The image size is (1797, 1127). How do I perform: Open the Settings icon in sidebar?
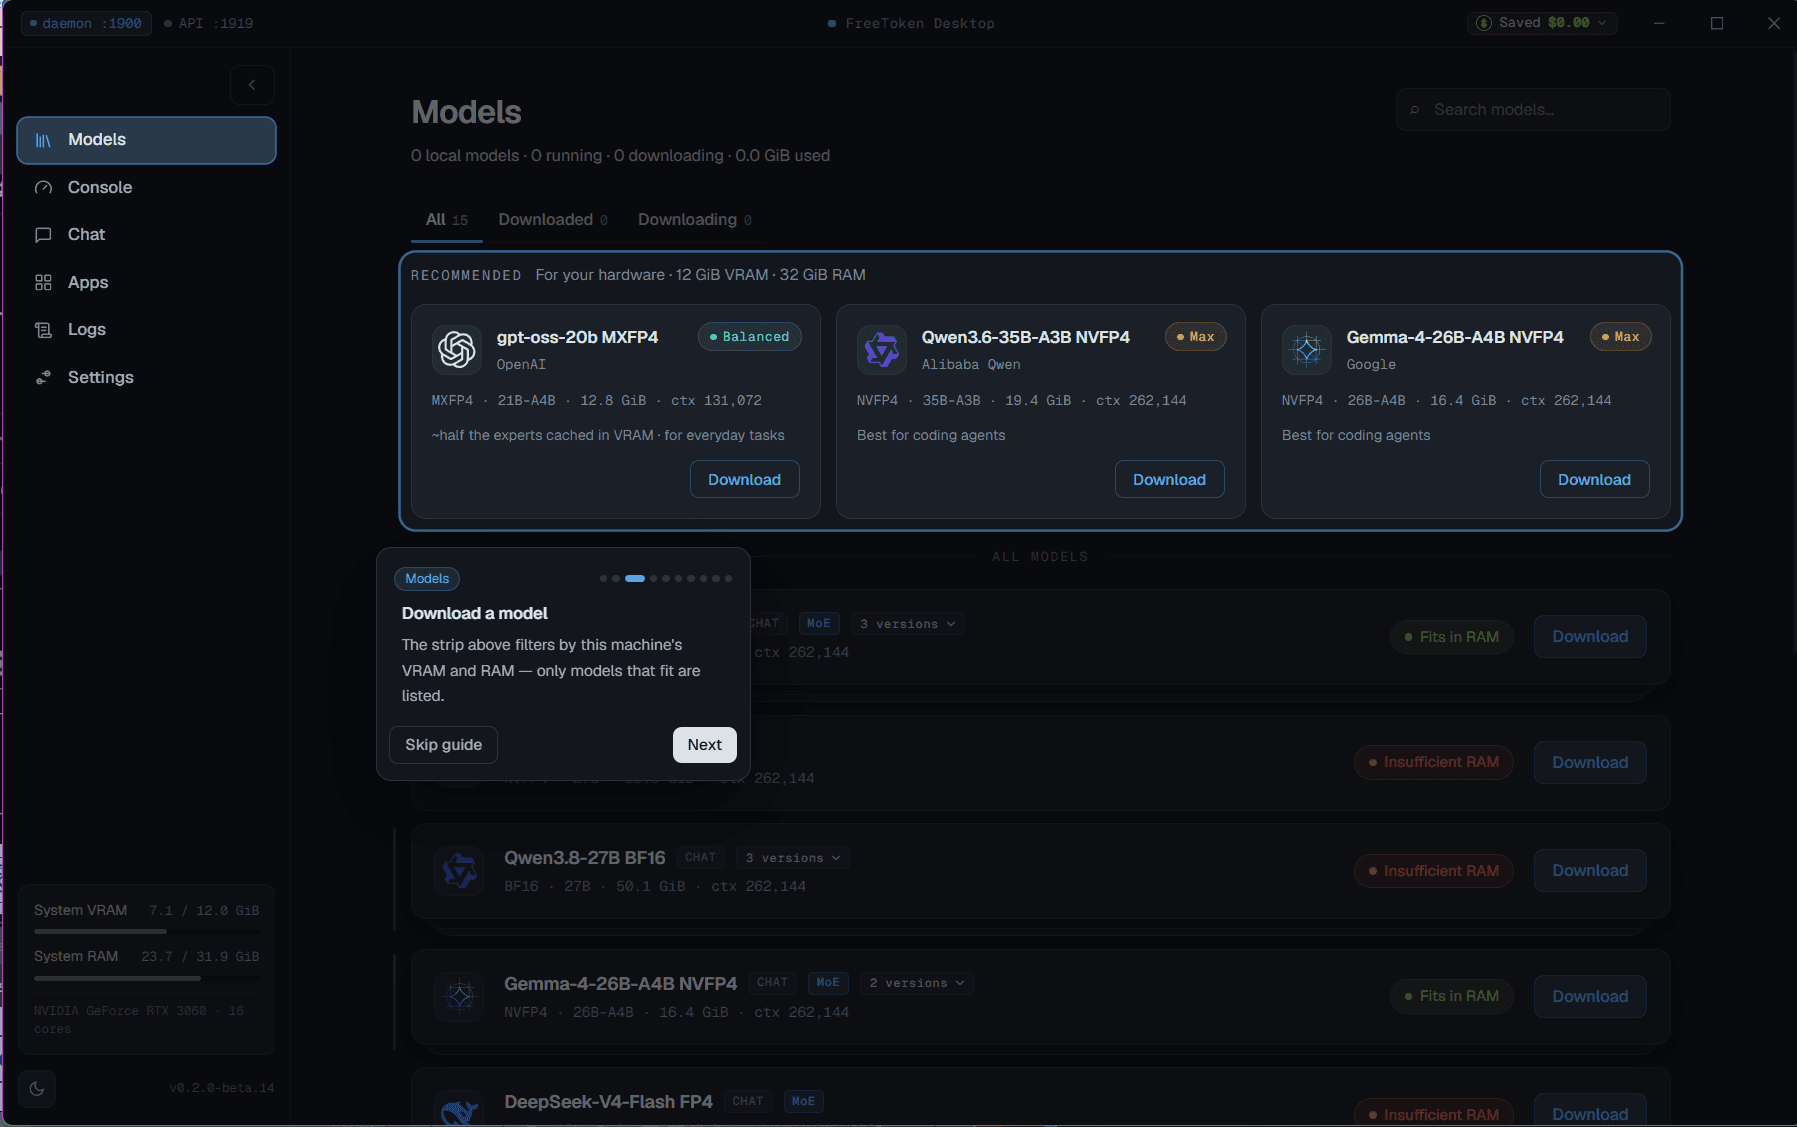43,378
